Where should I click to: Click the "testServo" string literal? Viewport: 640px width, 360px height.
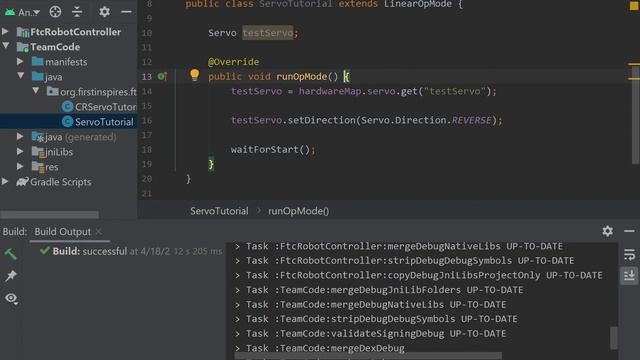tap(455, 91)
